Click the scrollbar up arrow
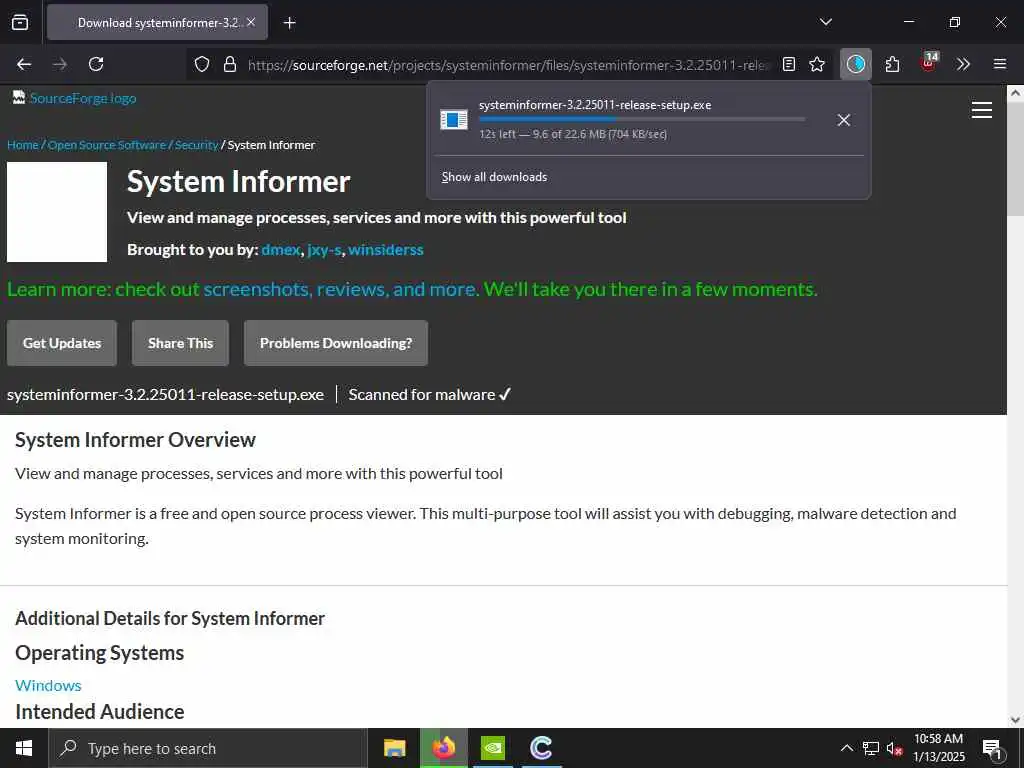This screenshot has width=1024, height=768. 1015,93
